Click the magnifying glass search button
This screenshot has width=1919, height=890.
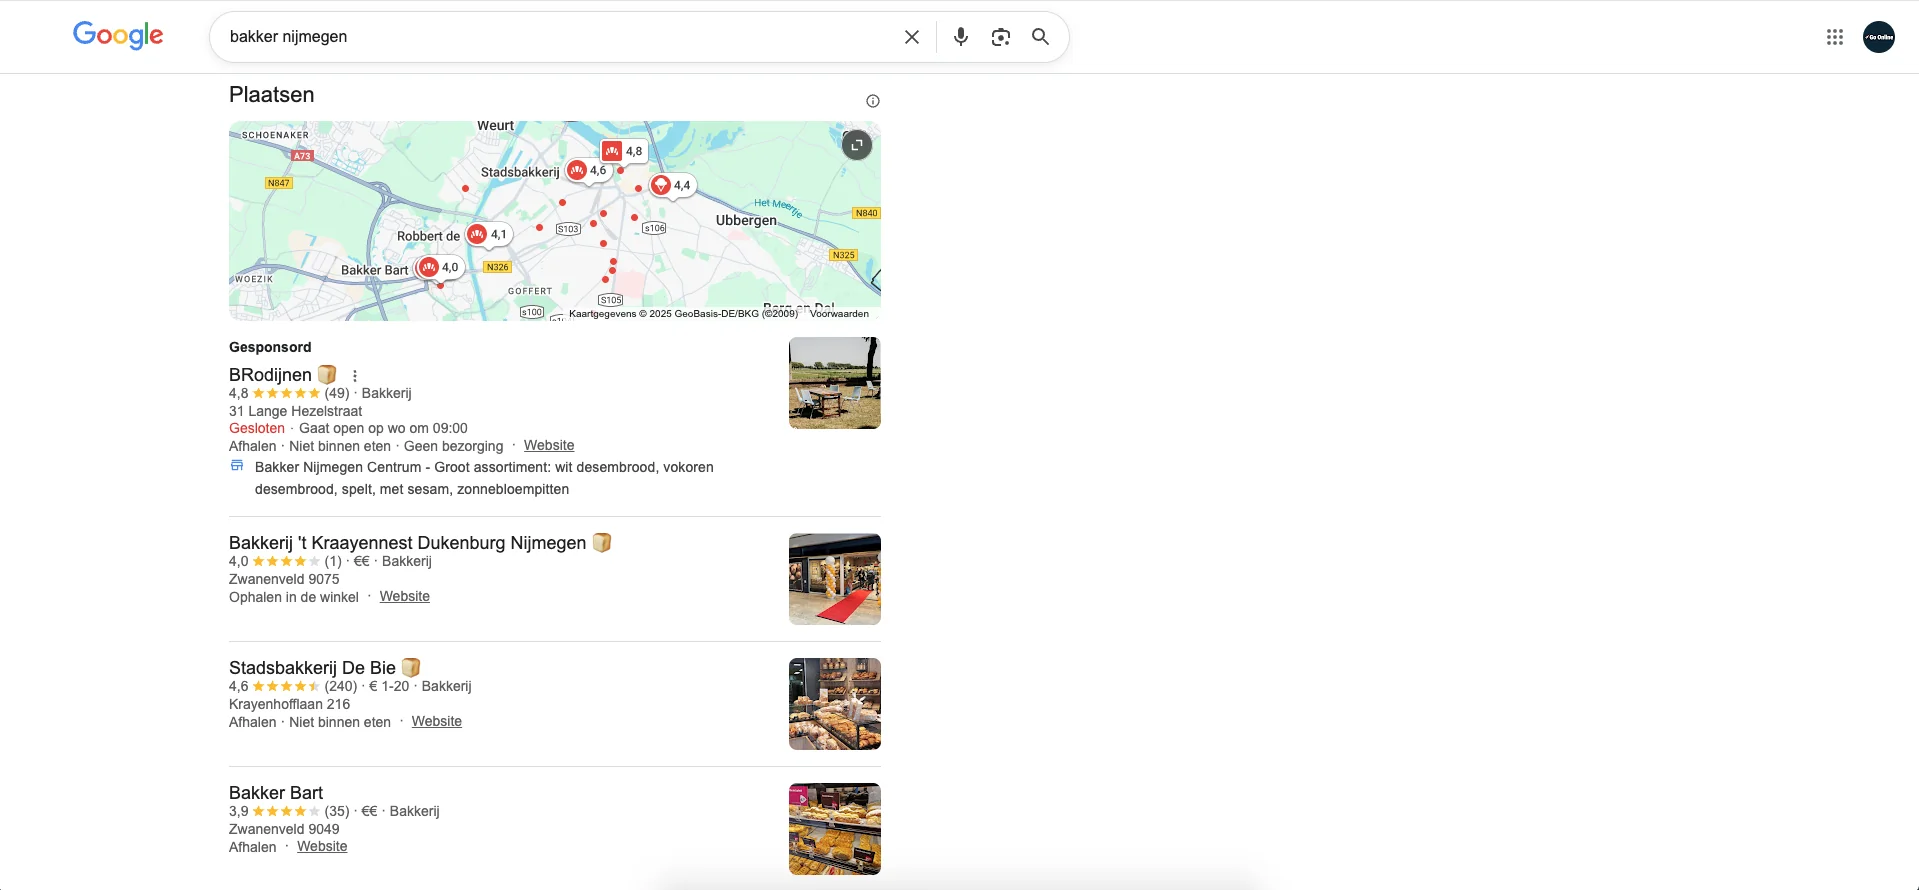(1040, 37)
